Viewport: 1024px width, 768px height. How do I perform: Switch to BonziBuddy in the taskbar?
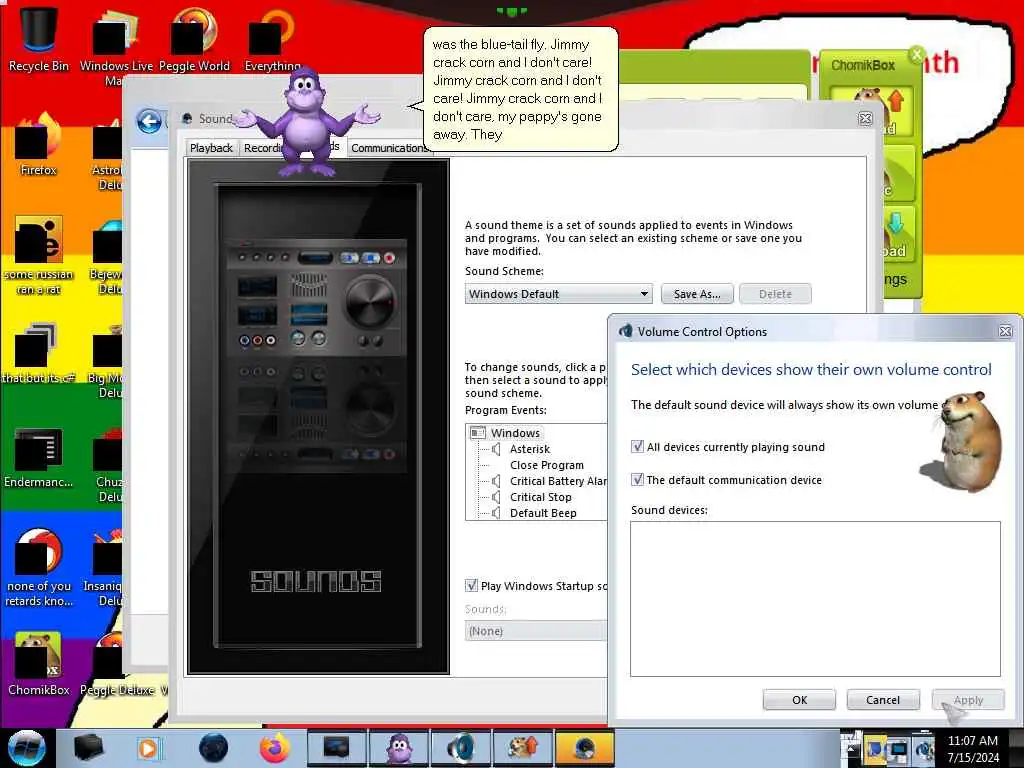[x=398, y=748]
